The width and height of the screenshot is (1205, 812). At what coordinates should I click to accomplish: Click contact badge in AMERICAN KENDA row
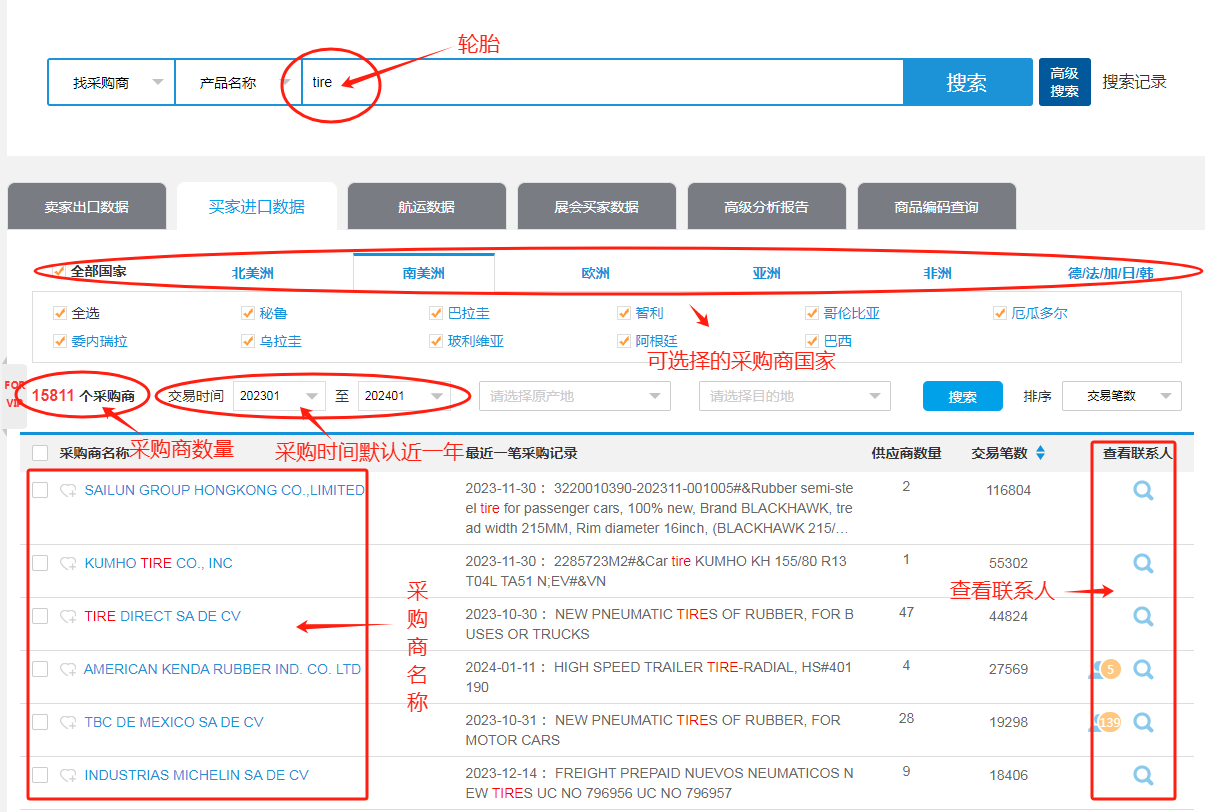[x=1109, y=669]
